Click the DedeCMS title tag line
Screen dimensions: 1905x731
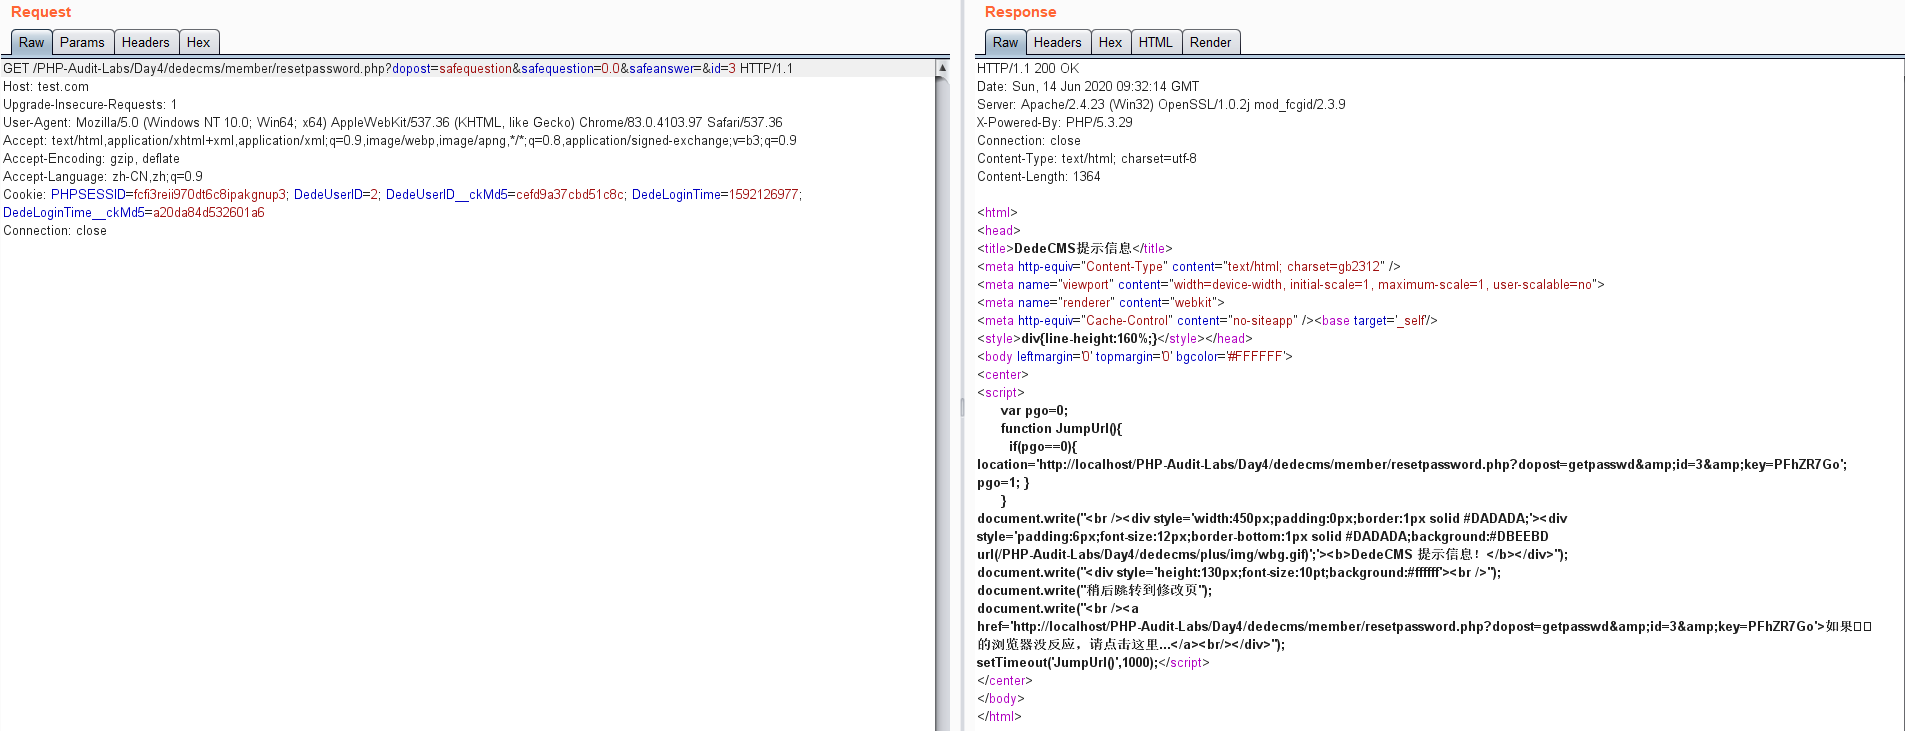click(x=1075, y=249)
